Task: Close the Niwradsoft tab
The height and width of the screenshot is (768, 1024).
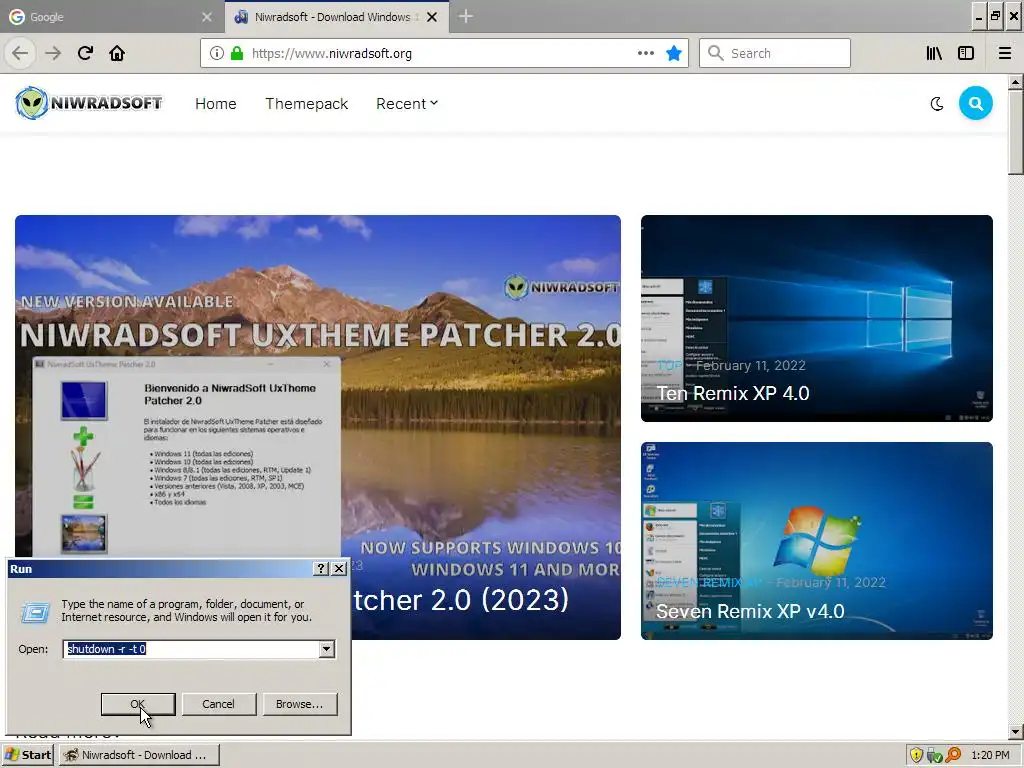Action: click(432, 17)
